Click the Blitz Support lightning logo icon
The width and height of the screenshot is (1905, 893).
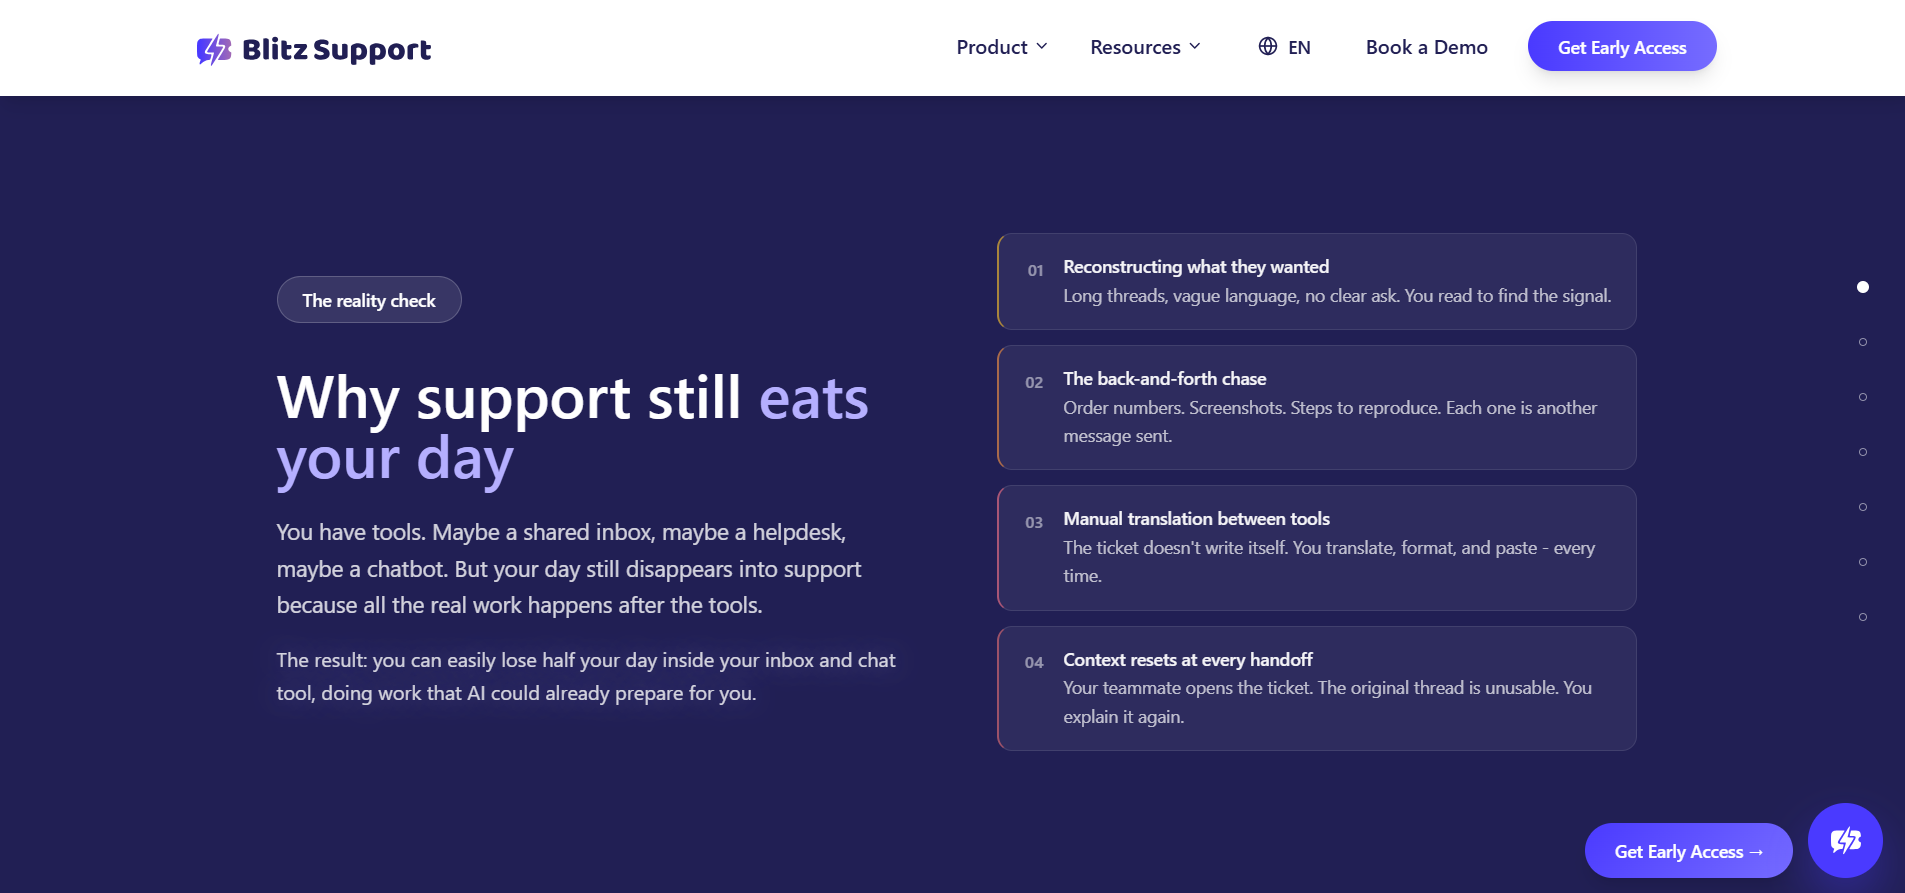pos(214,49)
